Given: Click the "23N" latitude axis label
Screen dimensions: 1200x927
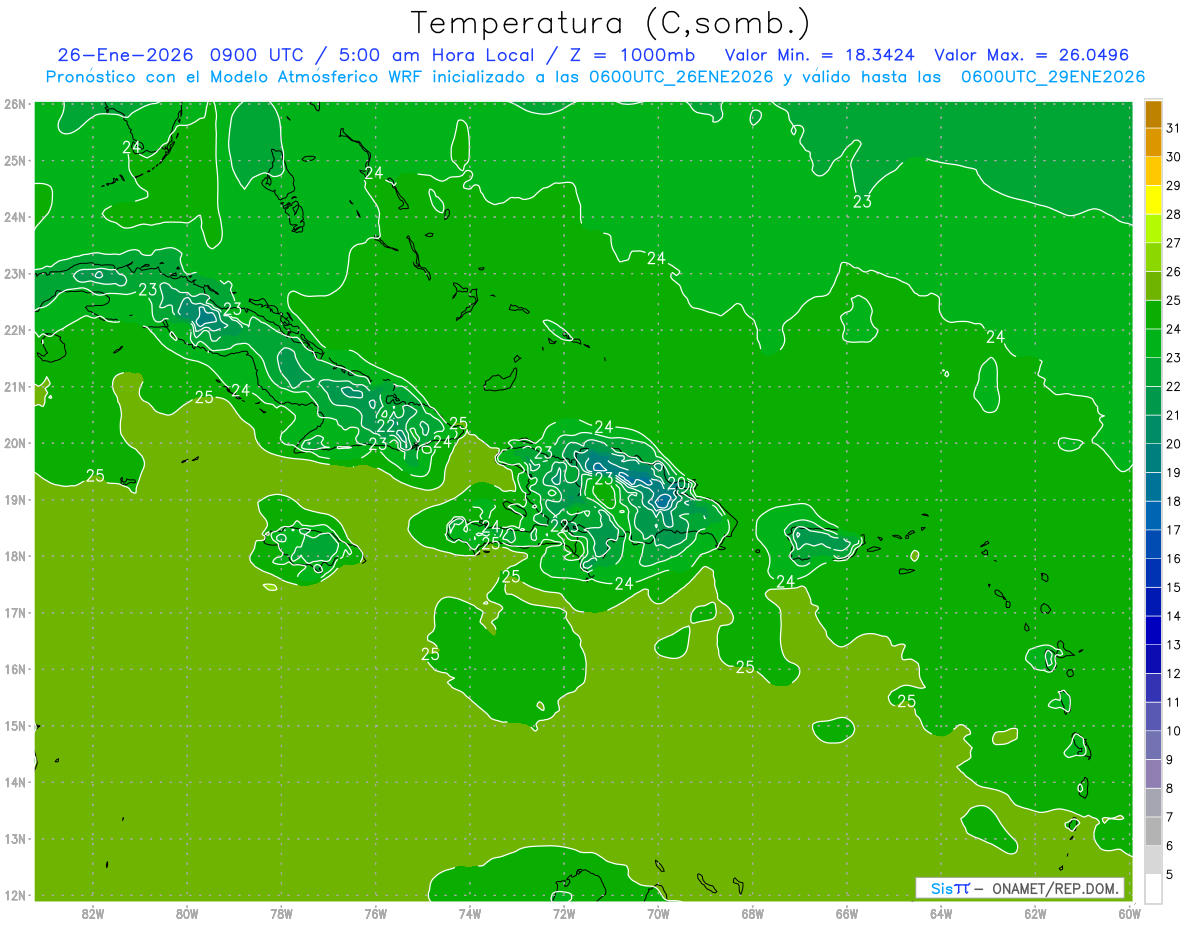Looking at the screenshot, I should pyautogui.click(x=15, y=274).
